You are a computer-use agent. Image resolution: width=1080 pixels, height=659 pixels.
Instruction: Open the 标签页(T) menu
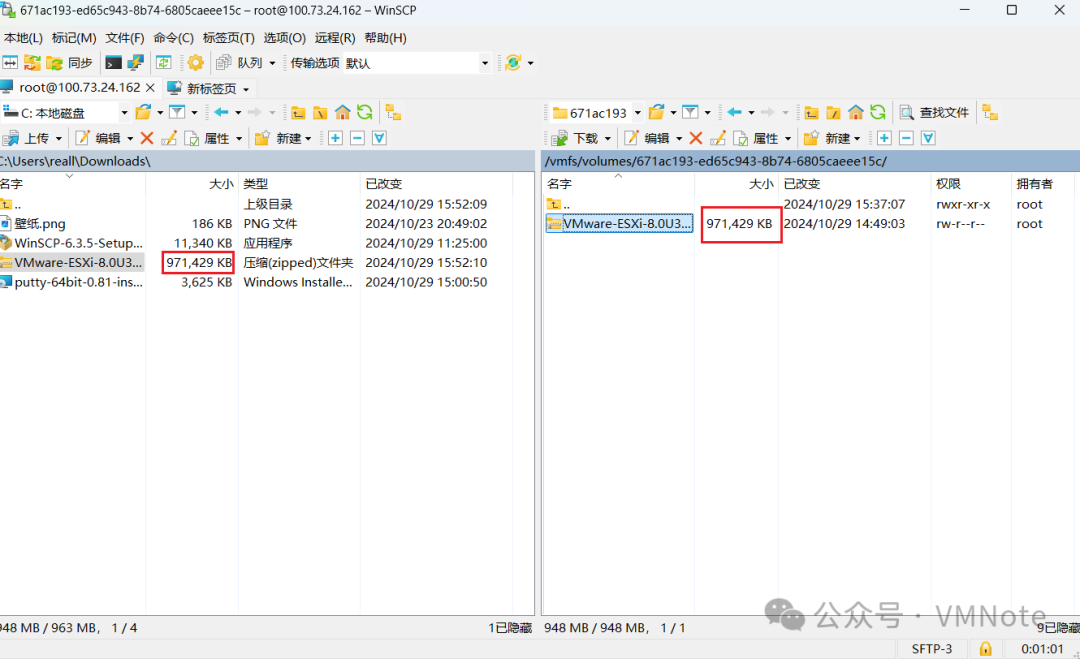coord(229,38)
